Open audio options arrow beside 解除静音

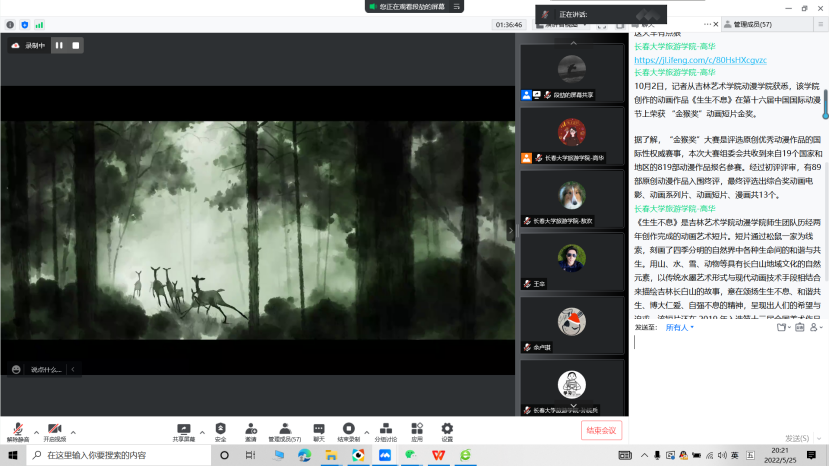(36, 432)
